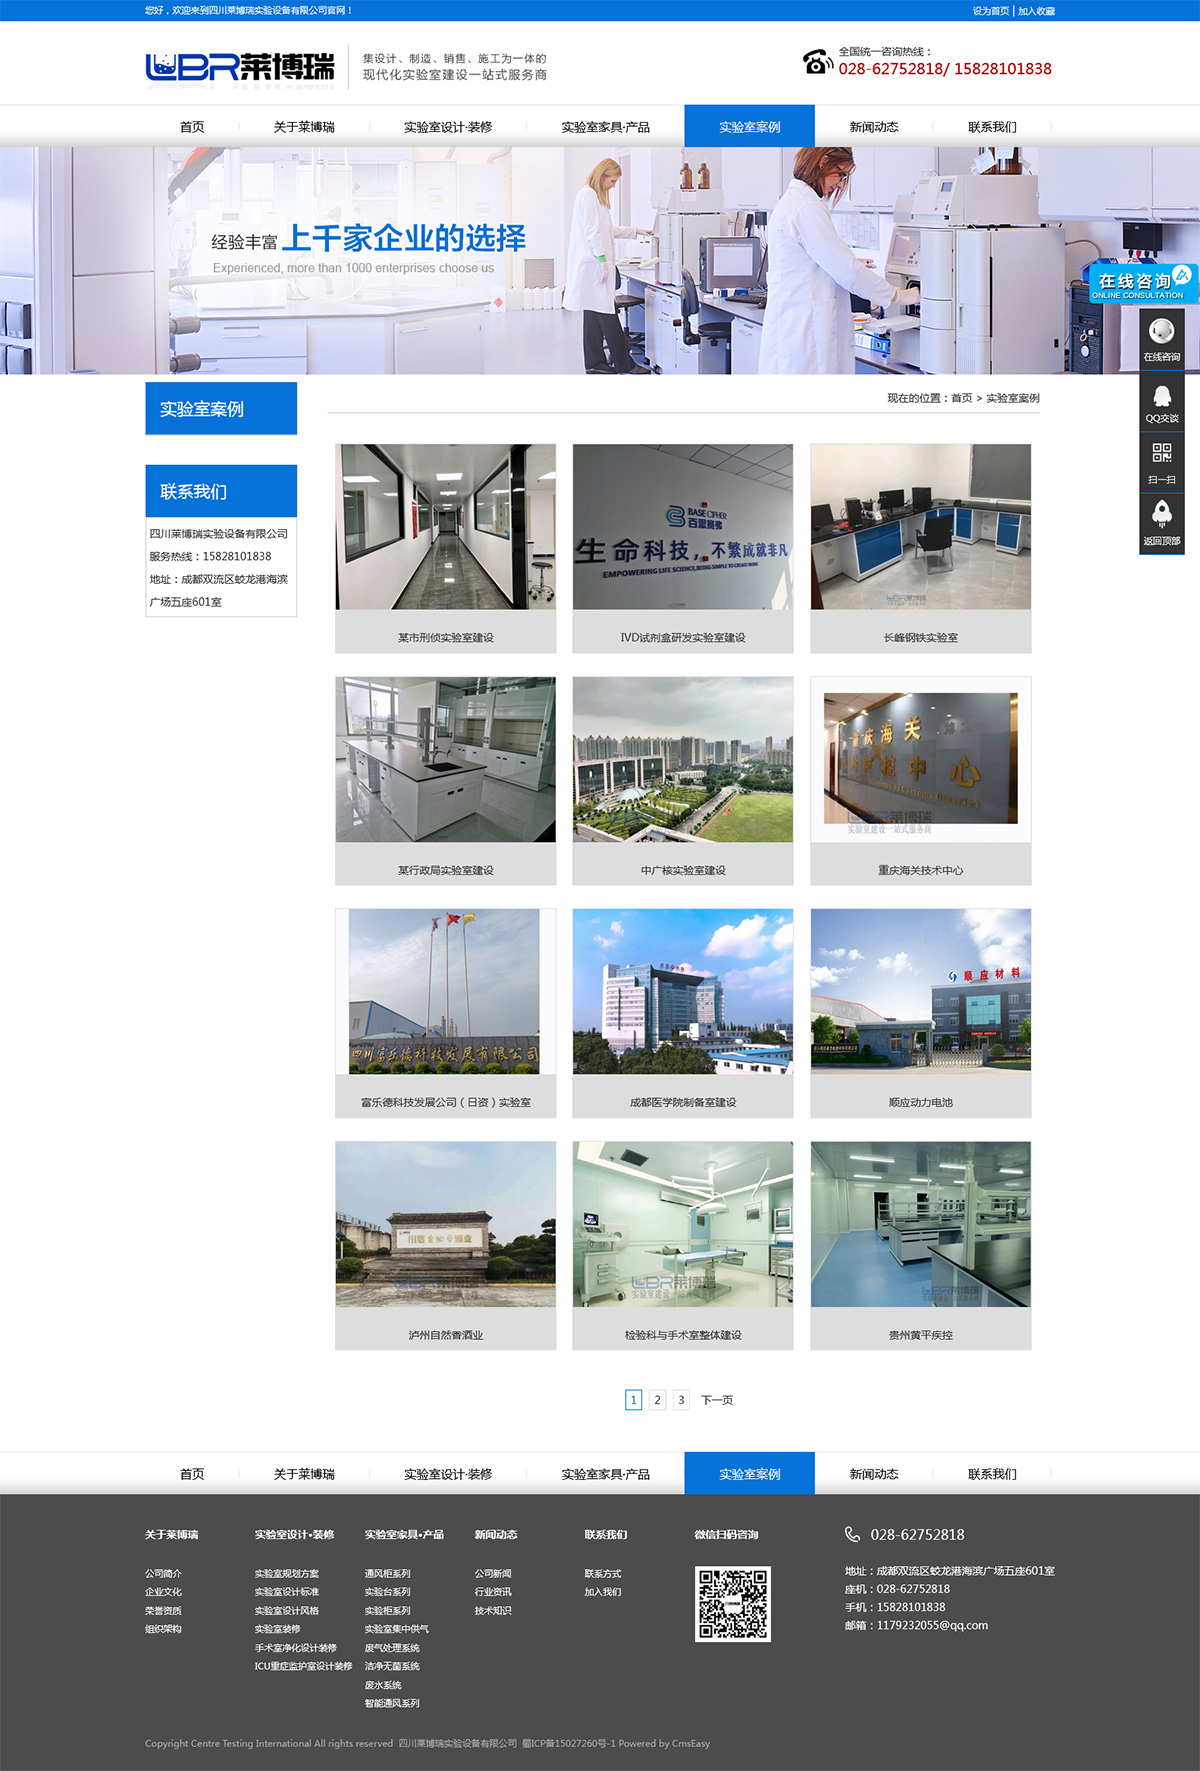Click the header hotline 028-62752818/ 15828101838
The width and height of the screenshot is (1200, 1771).
click(x=945, y=69)
